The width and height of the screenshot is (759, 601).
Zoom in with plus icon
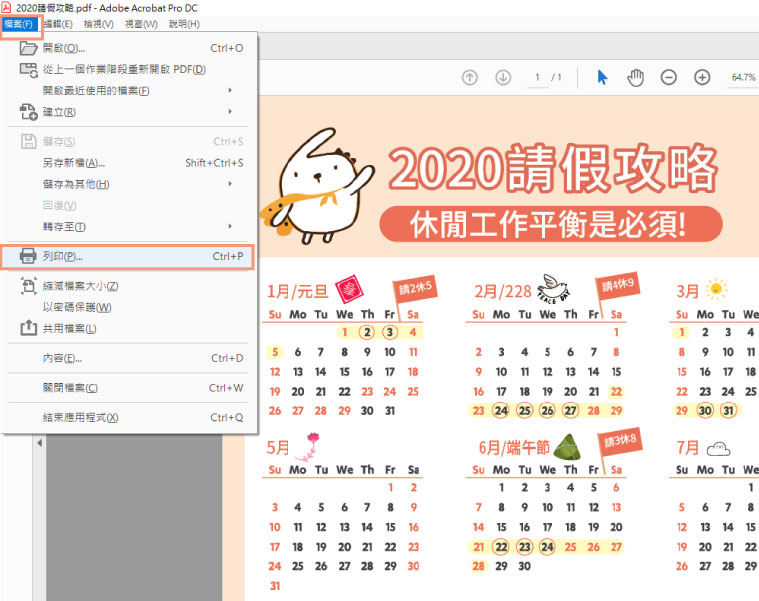click(x=702, y=77)
